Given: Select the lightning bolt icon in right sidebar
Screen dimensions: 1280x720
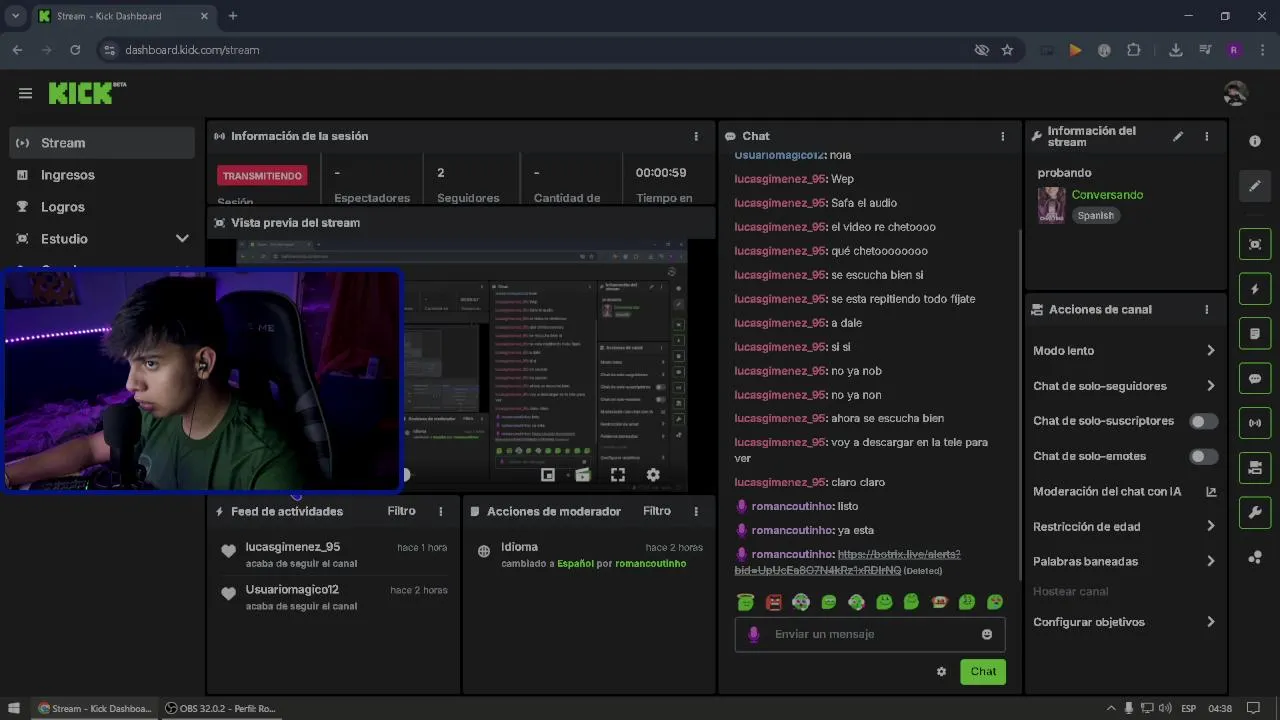Looking at the screenshot, I should point(1255,290).
